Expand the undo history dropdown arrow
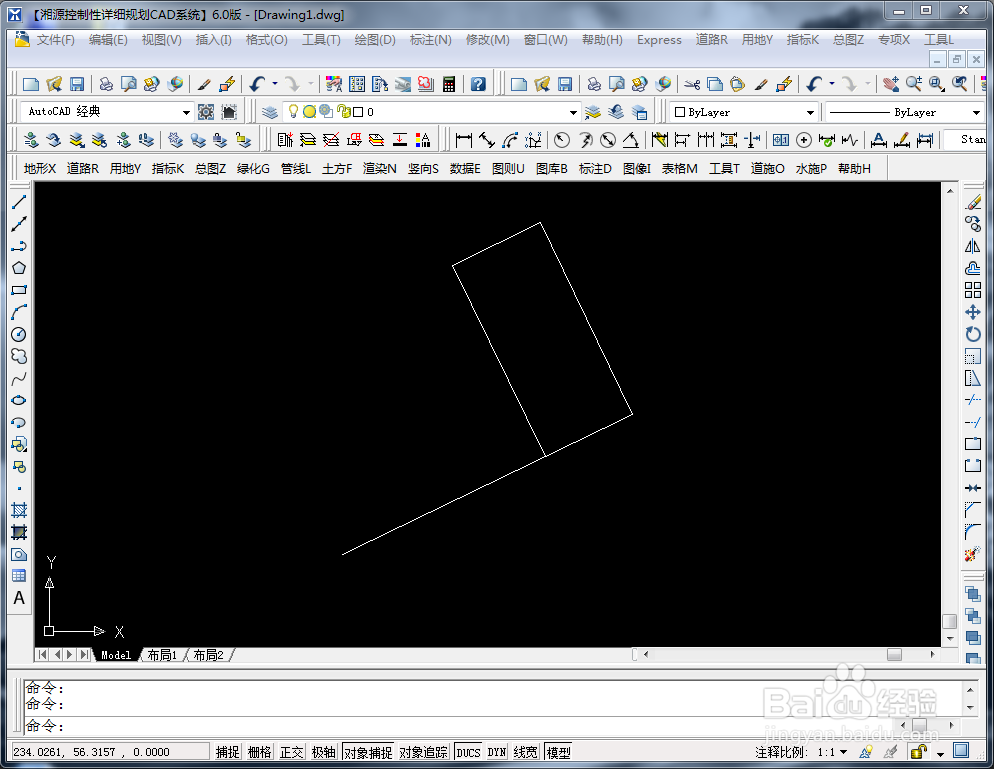The image size is (994, 769). tap(274, 84)
